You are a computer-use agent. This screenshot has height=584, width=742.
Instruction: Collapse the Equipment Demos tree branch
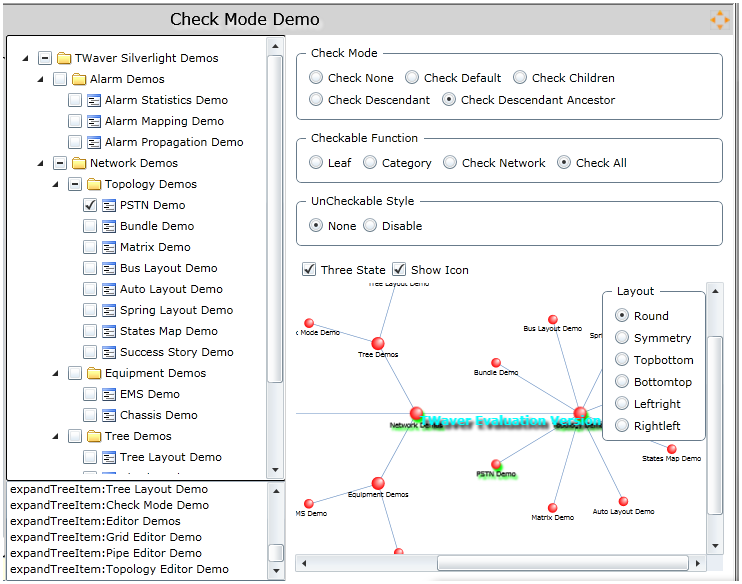56,373
